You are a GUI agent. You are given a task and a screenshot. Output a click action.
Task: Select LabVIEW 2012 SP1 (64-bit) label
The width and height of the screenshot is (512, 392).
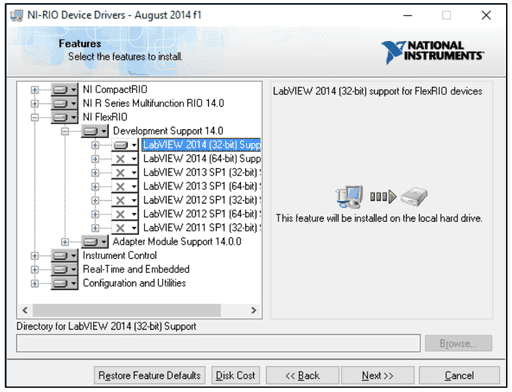click(202, 214)
